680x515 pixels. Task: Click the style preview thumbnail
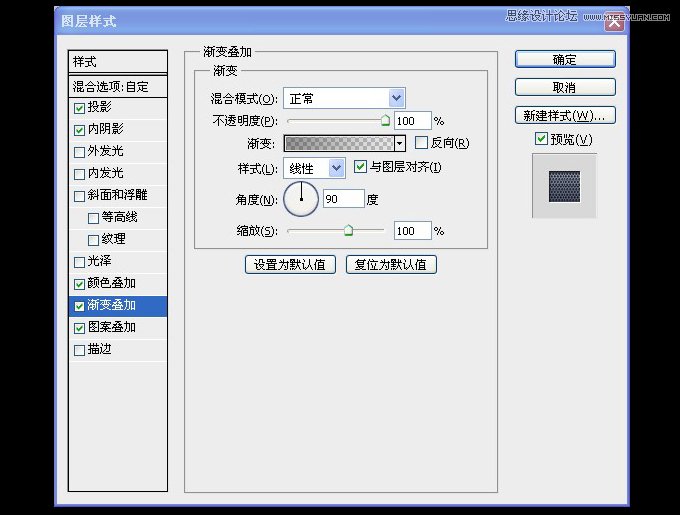[x=564, y=186]
